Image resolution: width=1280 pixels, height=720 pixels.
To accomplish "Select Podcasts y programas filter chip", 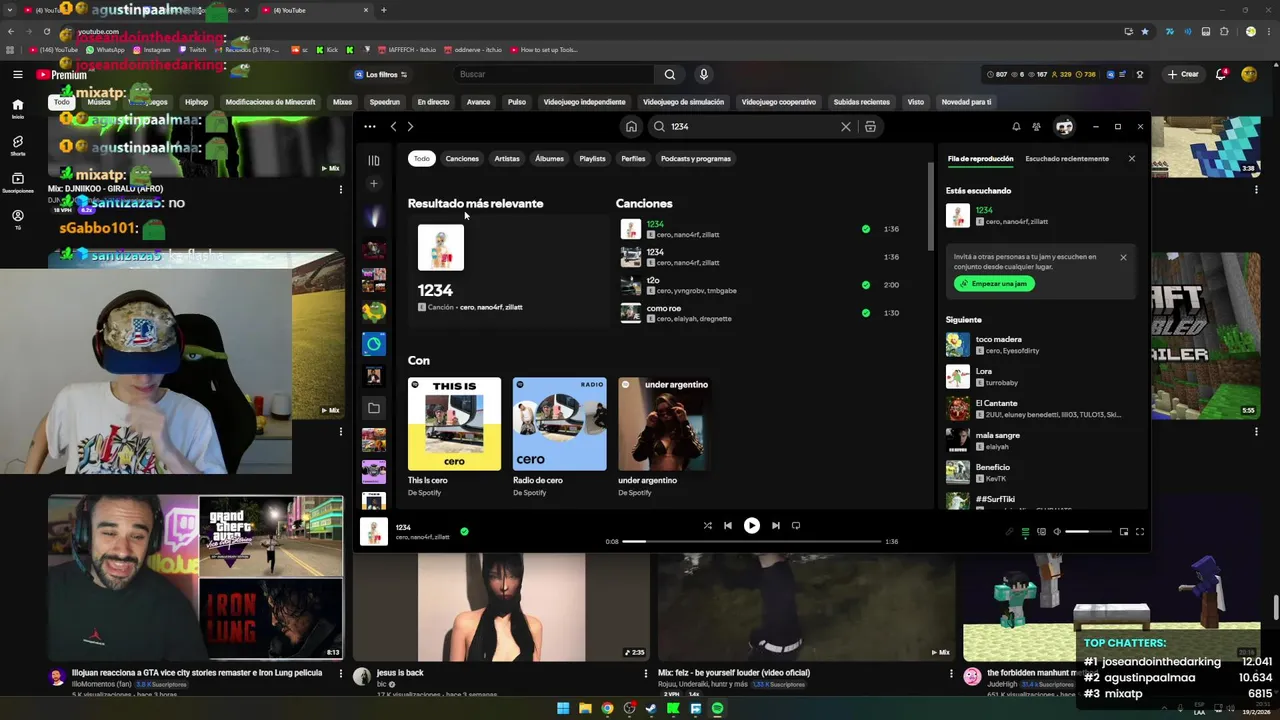I will click(696, 158).
